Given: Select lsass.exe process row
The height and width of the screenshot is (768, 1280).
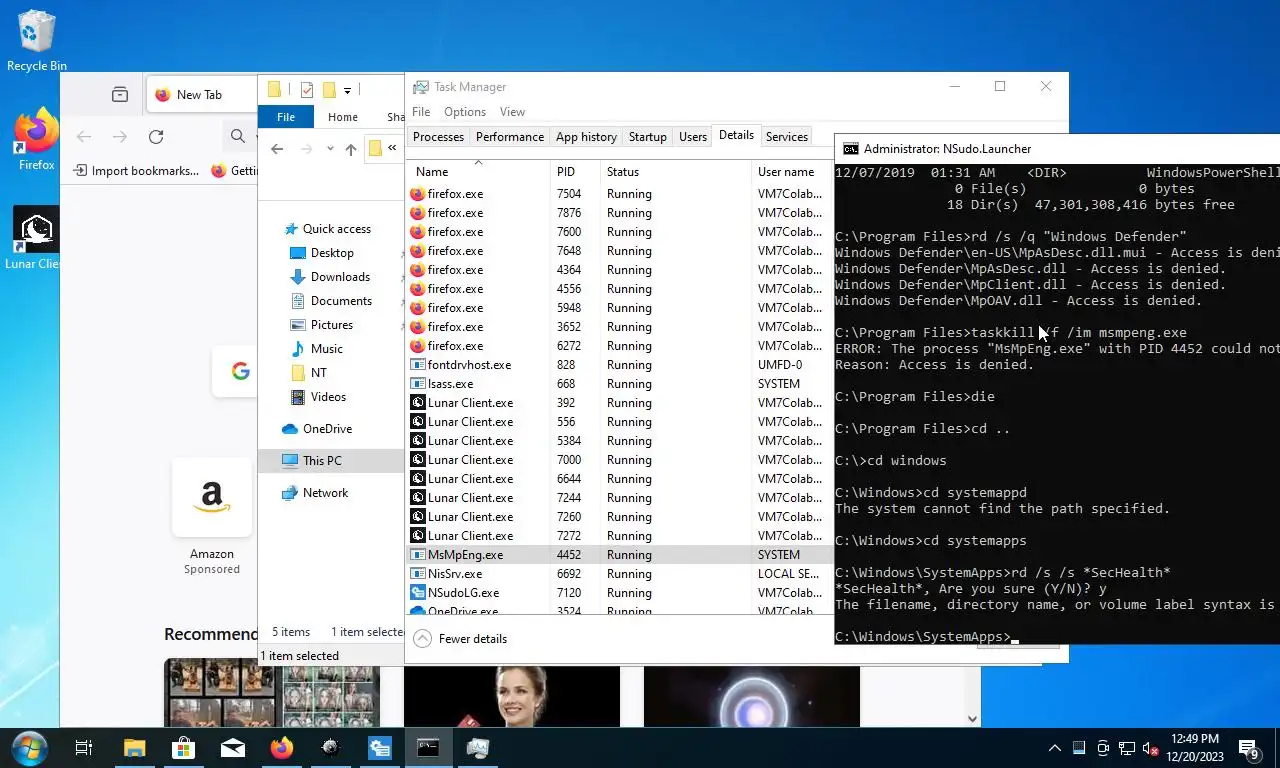Looking at the screenshot, I should coord(619,384).
